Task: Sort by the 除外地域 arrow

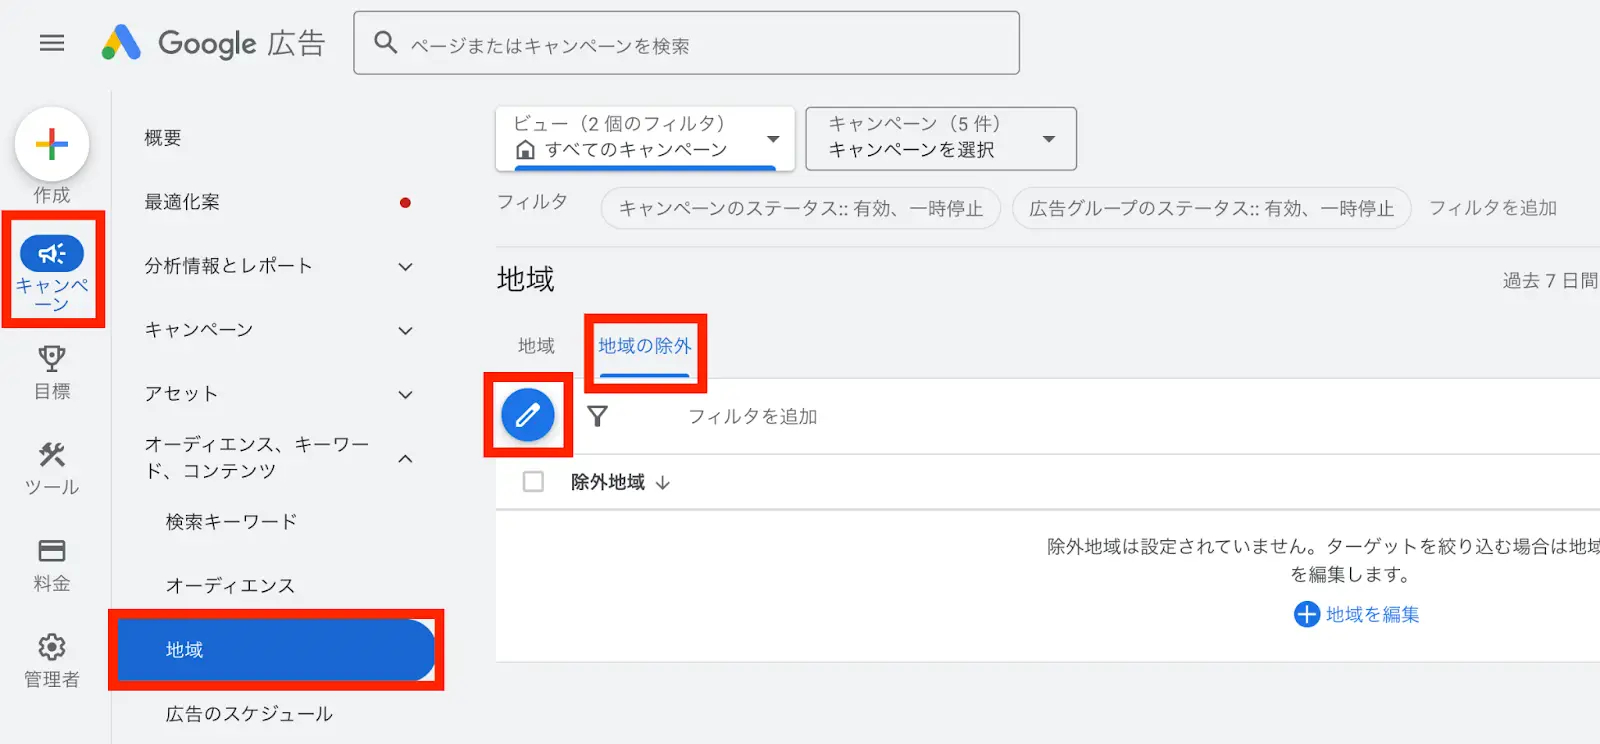Action: (663, 483)
